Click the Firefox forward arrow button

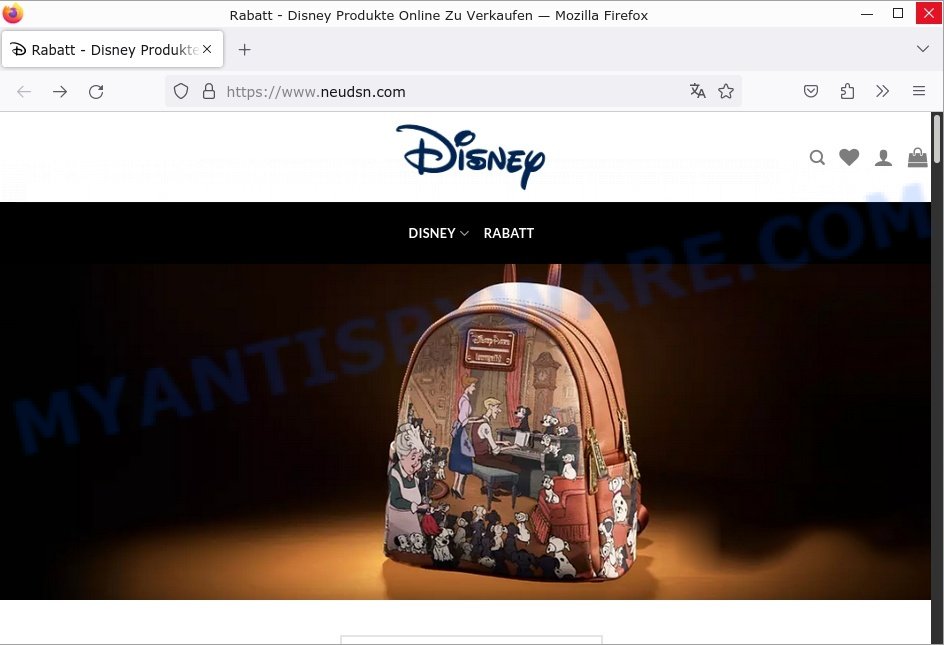[x=60, y=92]
